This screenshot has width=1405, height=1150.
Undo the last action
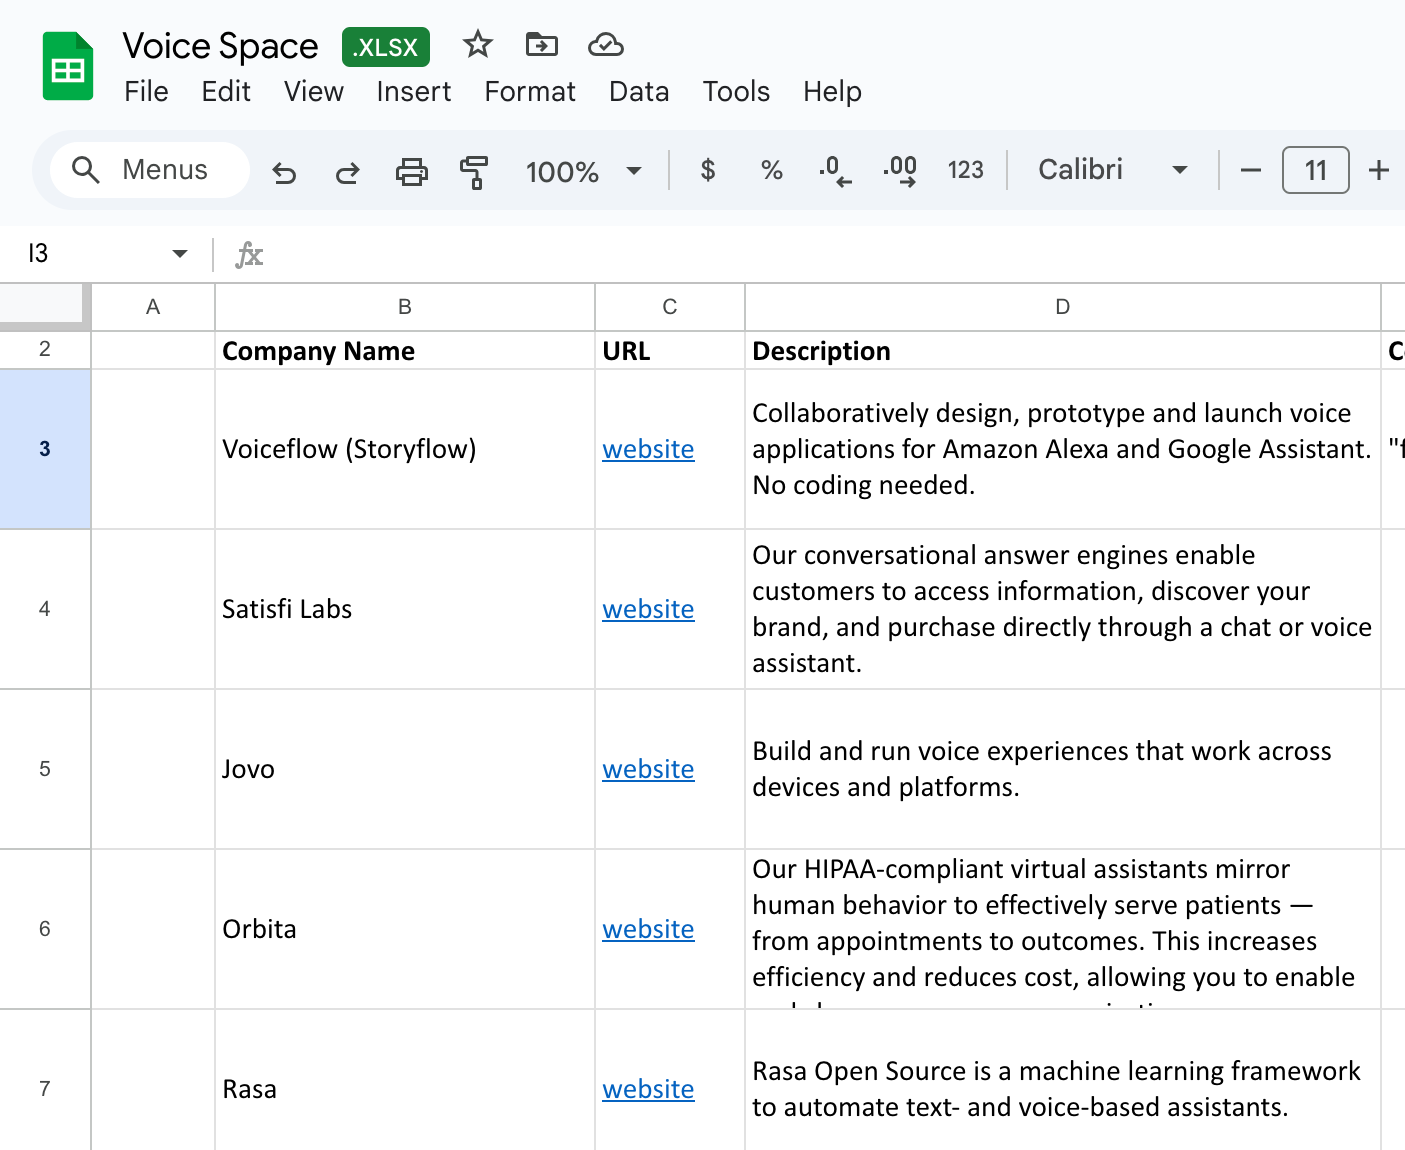tap(284, 172)
